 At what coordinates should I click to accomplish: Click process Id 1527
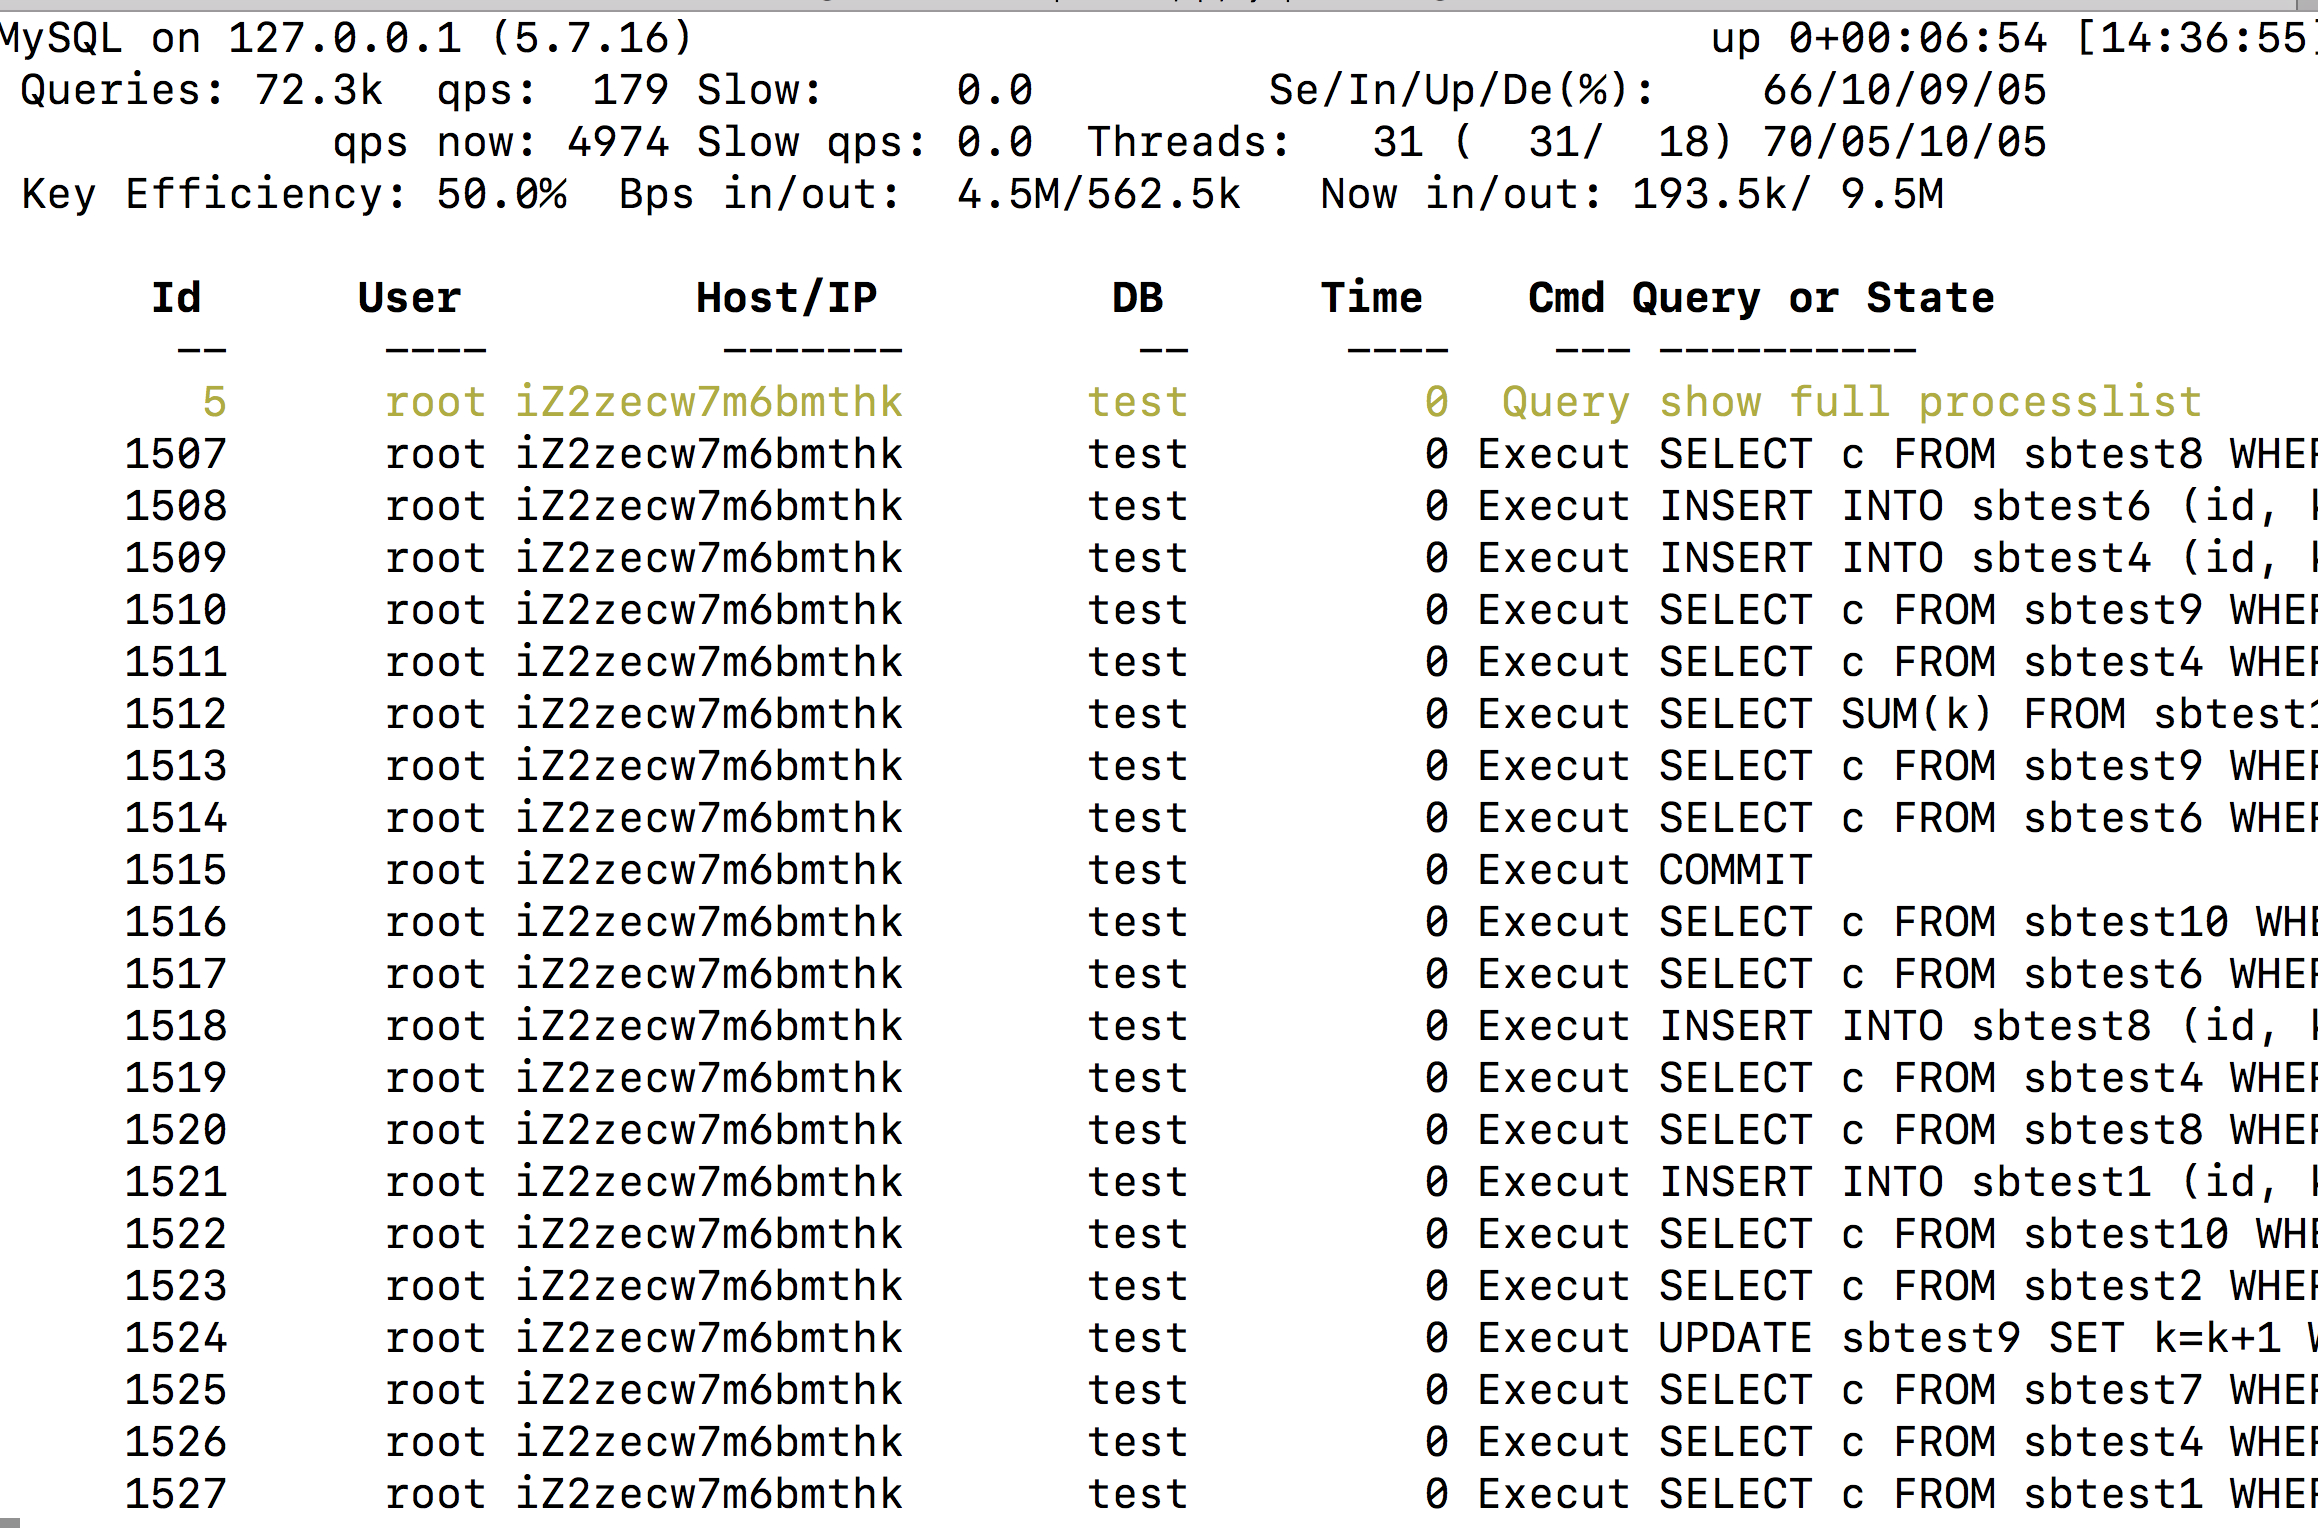[176, 1495]
